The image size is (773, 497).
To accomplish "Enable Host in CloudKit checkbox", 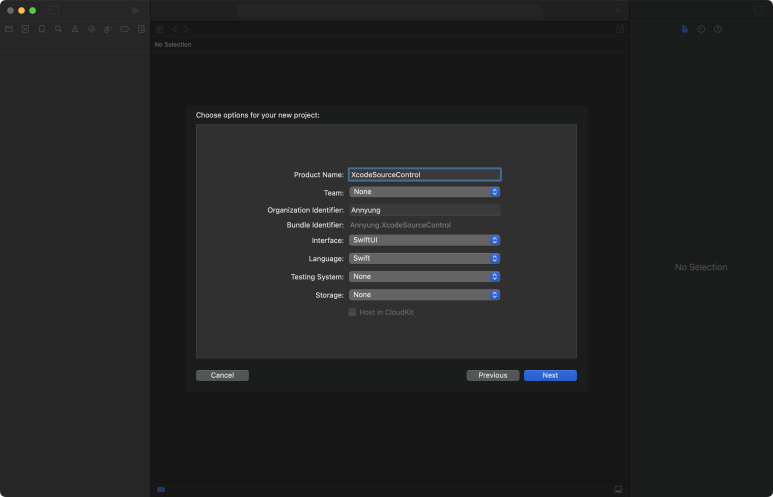I will click(352, 312).
